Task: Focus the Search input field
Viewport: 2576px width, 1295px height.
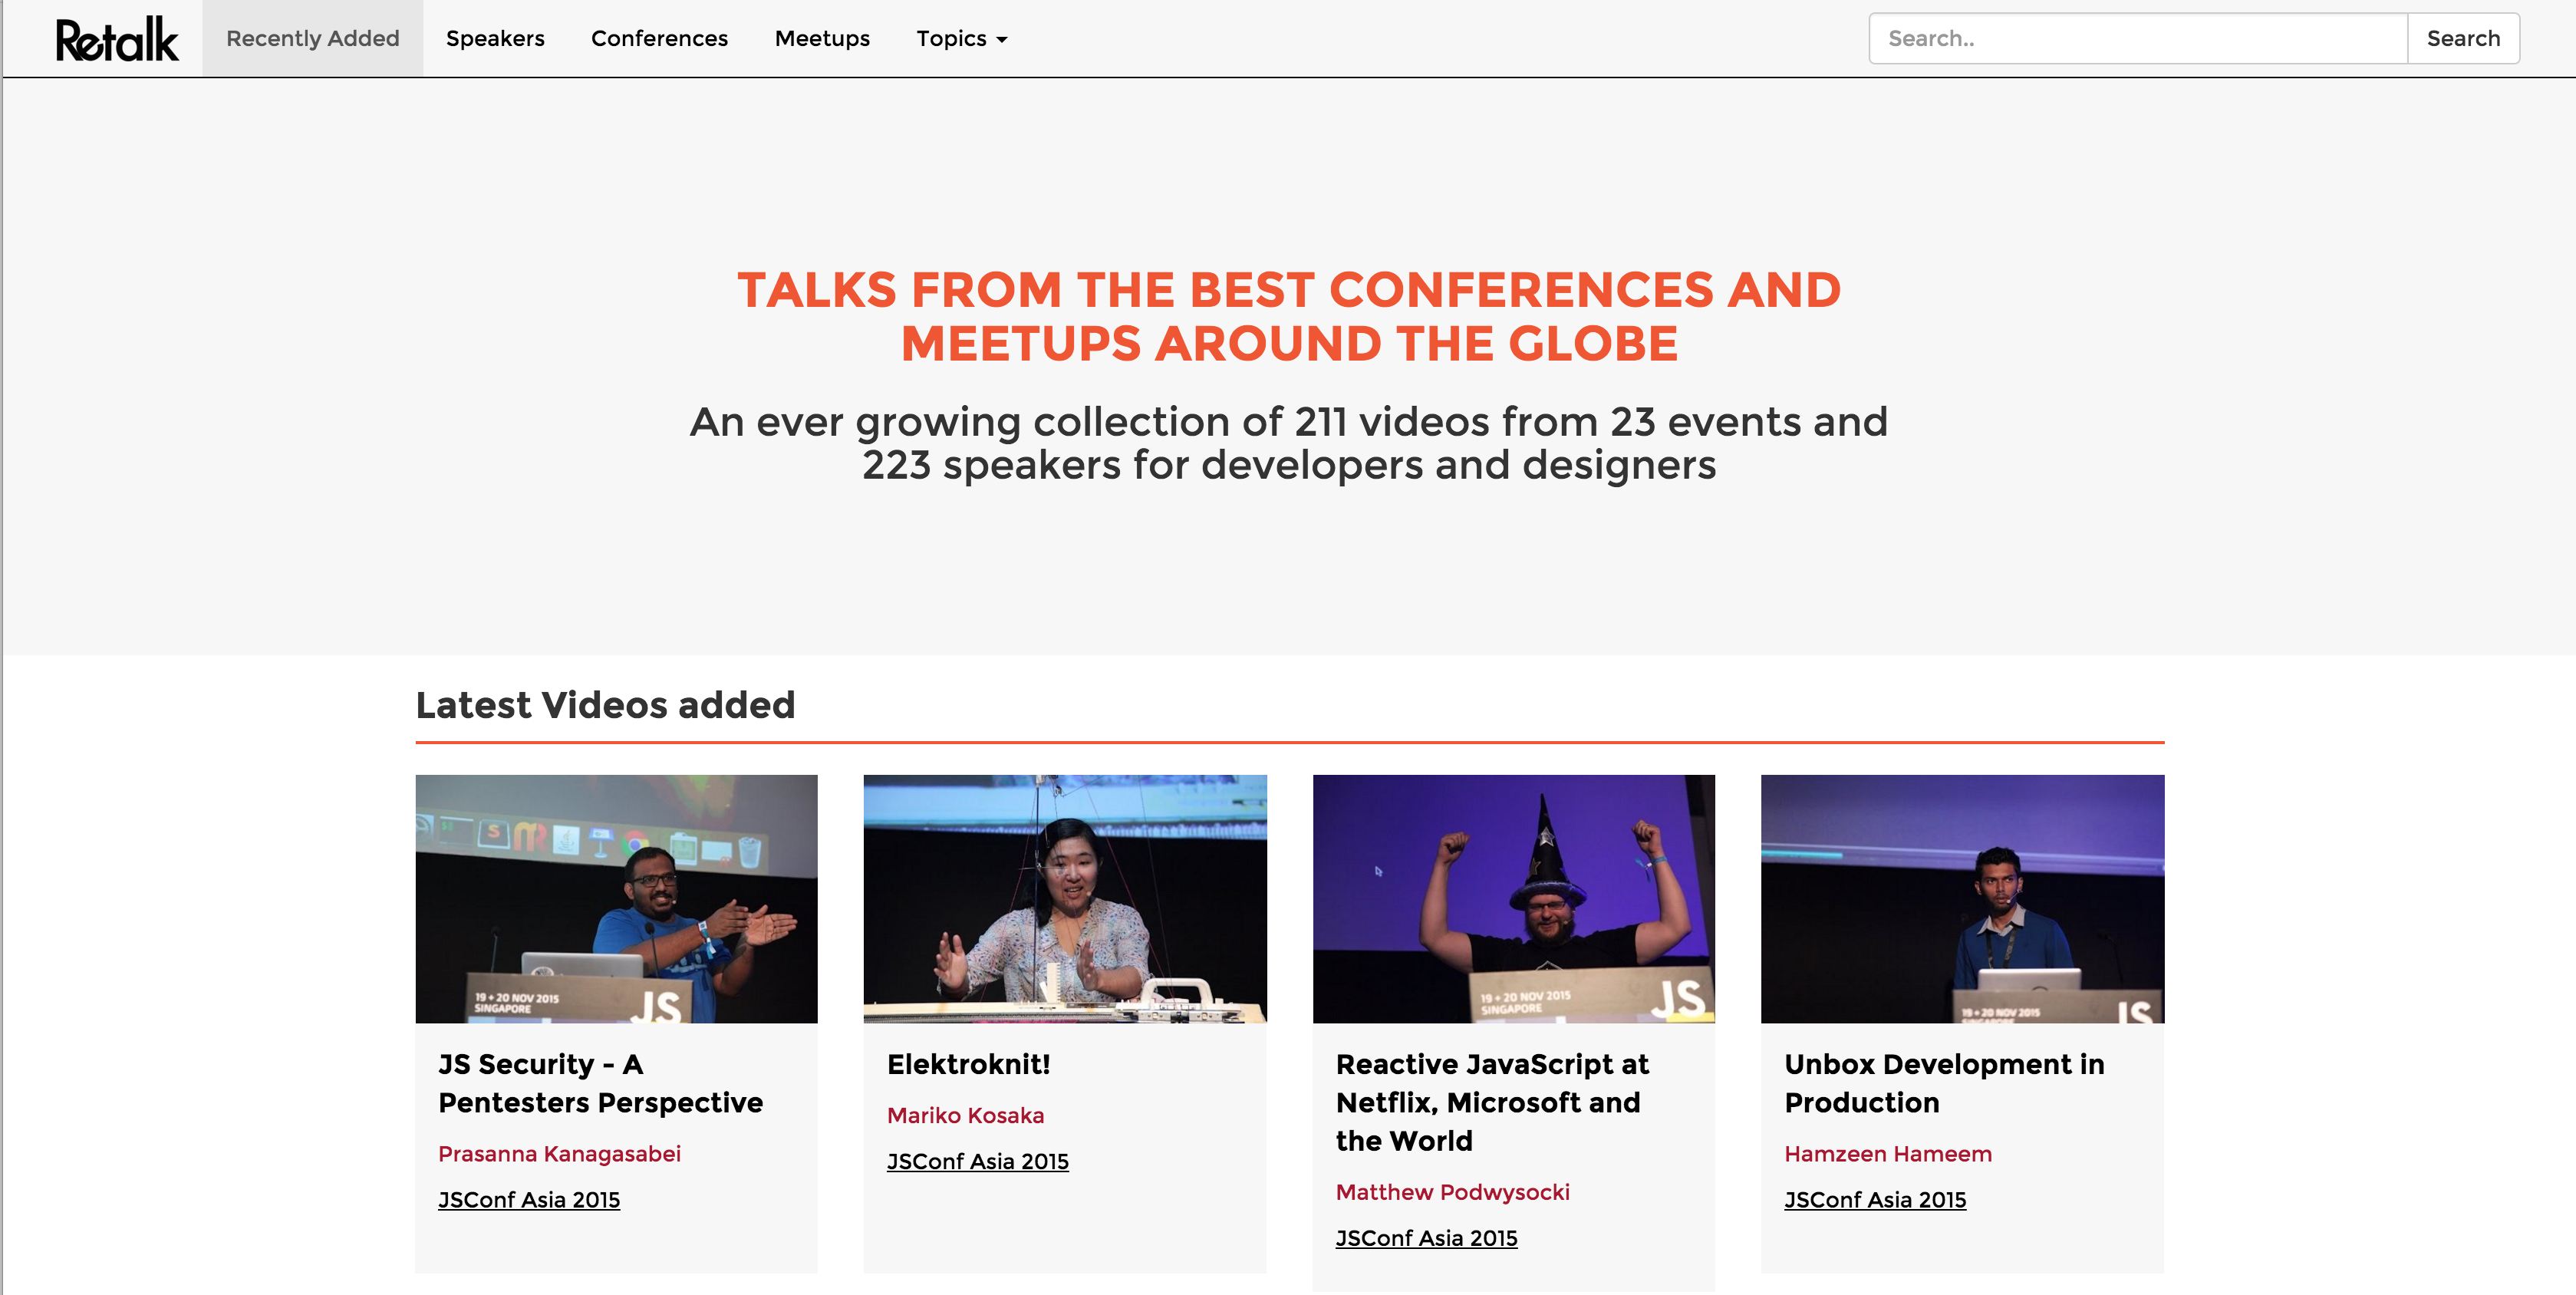Action: [2137, 39]
